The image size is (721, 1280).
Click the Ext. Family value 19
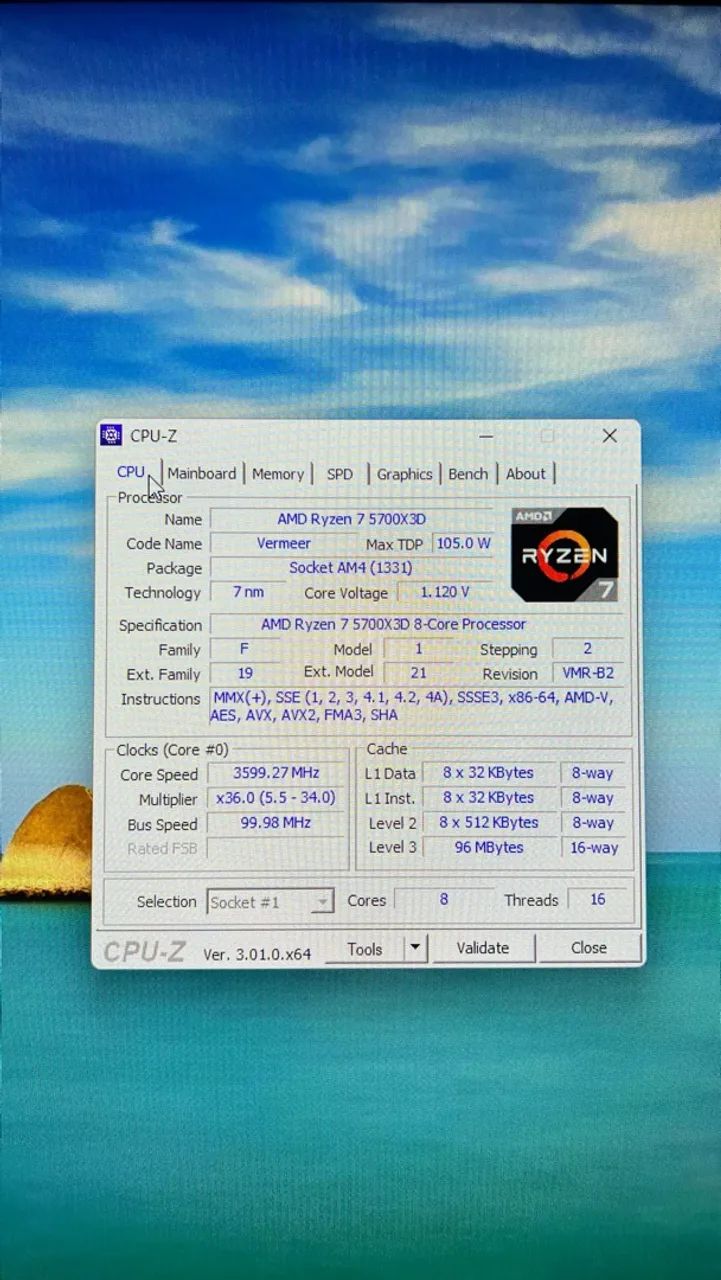coord(244,673)
